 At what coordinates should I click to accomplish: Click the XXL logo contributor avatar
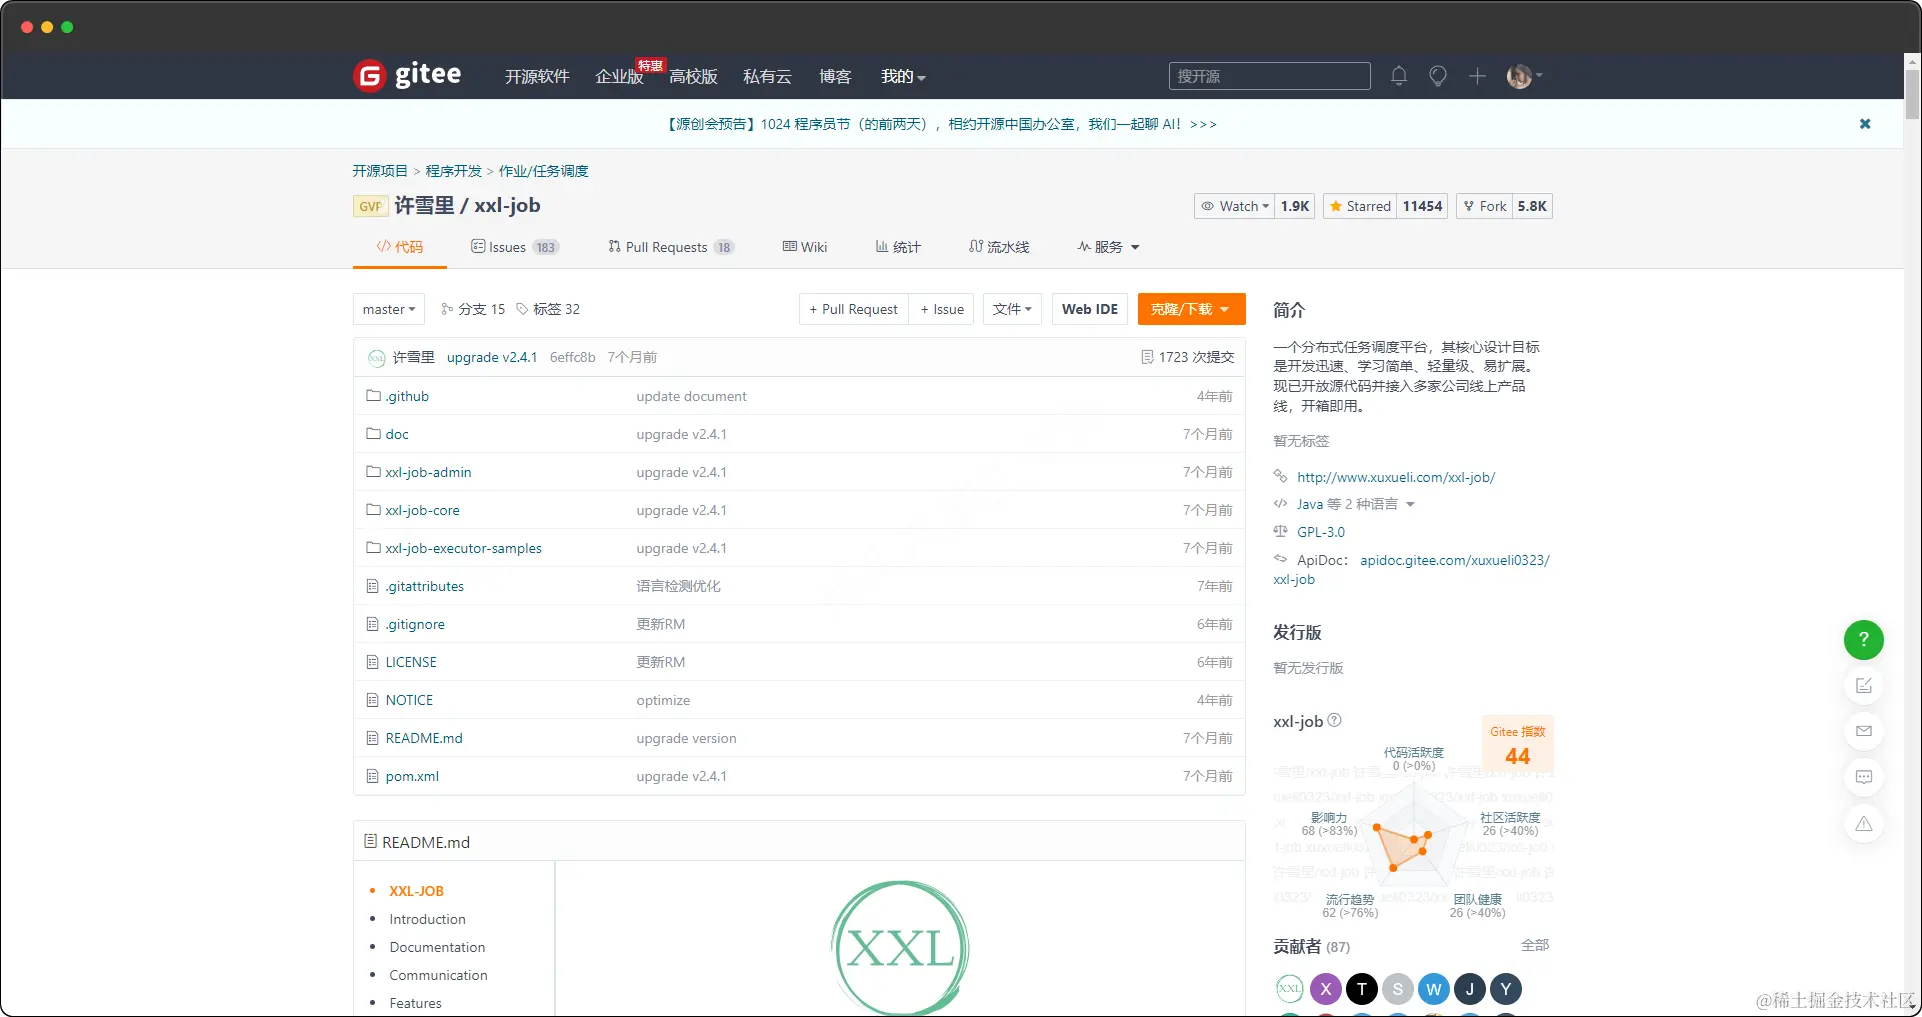tap(1290, 989)
